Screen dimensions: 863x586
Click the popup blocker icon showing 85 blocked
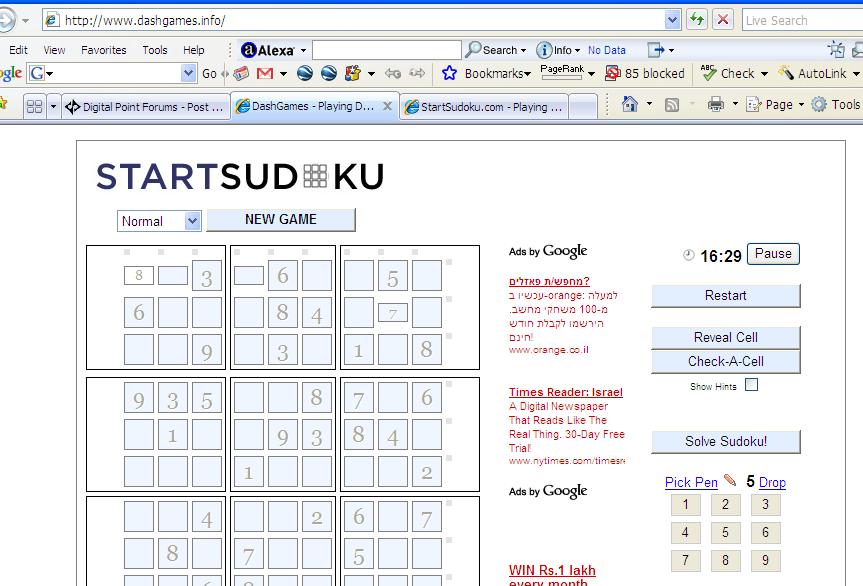613,73
